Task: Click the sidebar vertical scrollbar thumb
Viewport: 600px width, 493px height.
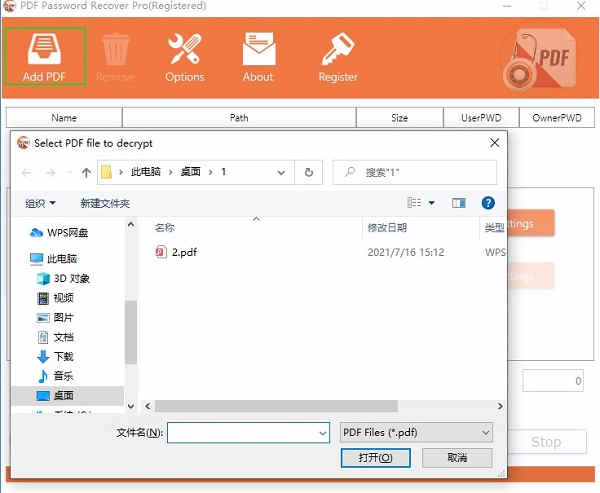Action: (131, 331)
